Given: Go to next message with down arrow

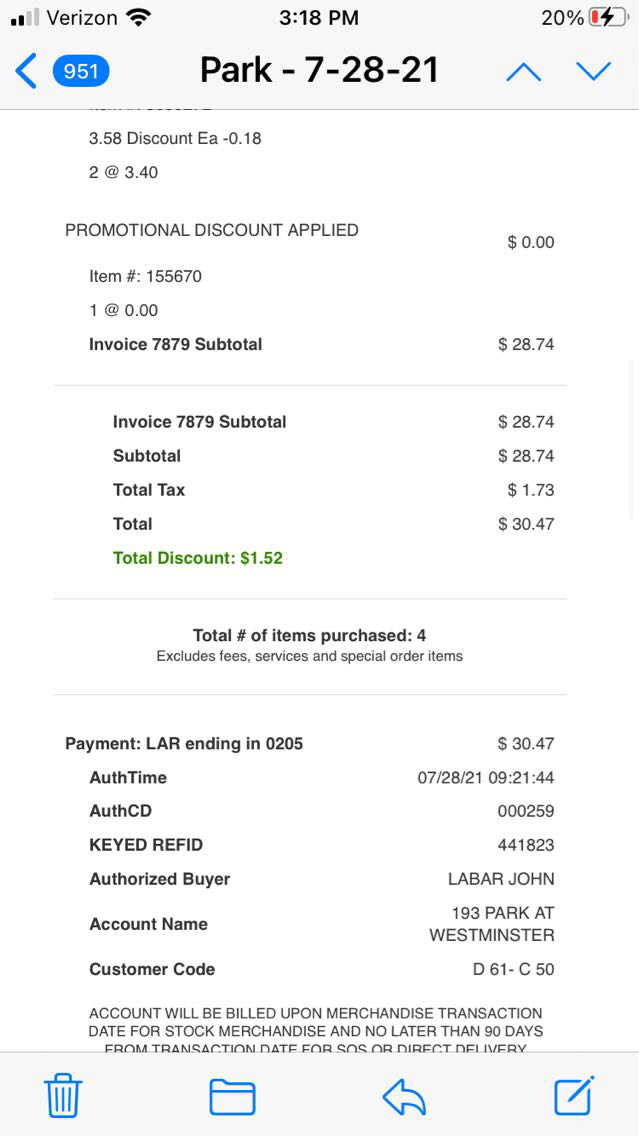Looking at the screenshot, I should [593, 71].
